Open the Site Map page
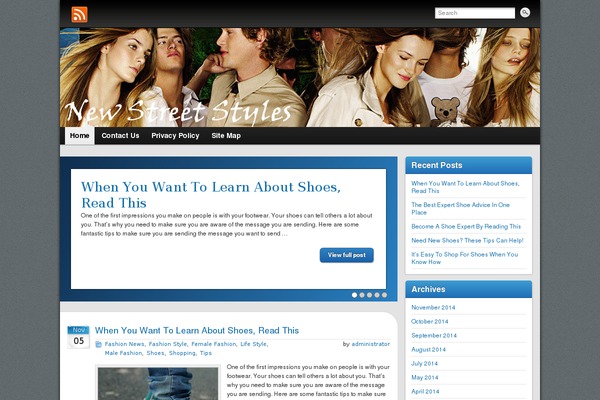 pos(226,136)
